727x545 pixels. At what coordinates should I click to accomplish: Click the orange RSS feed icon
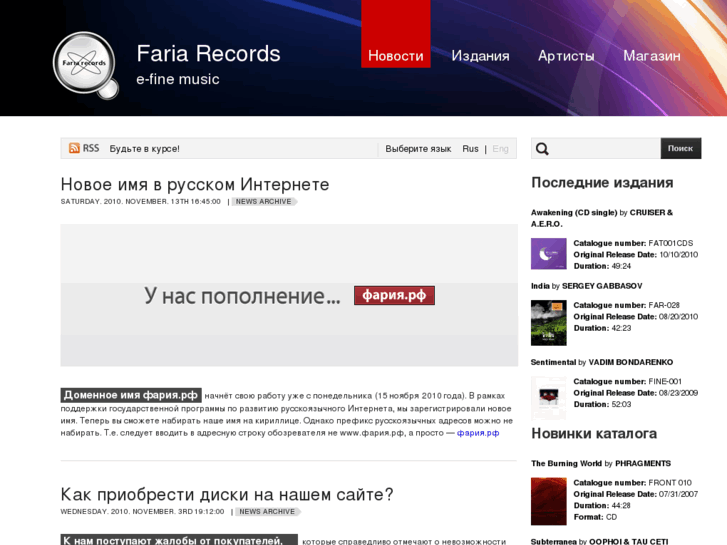[74, 148]
